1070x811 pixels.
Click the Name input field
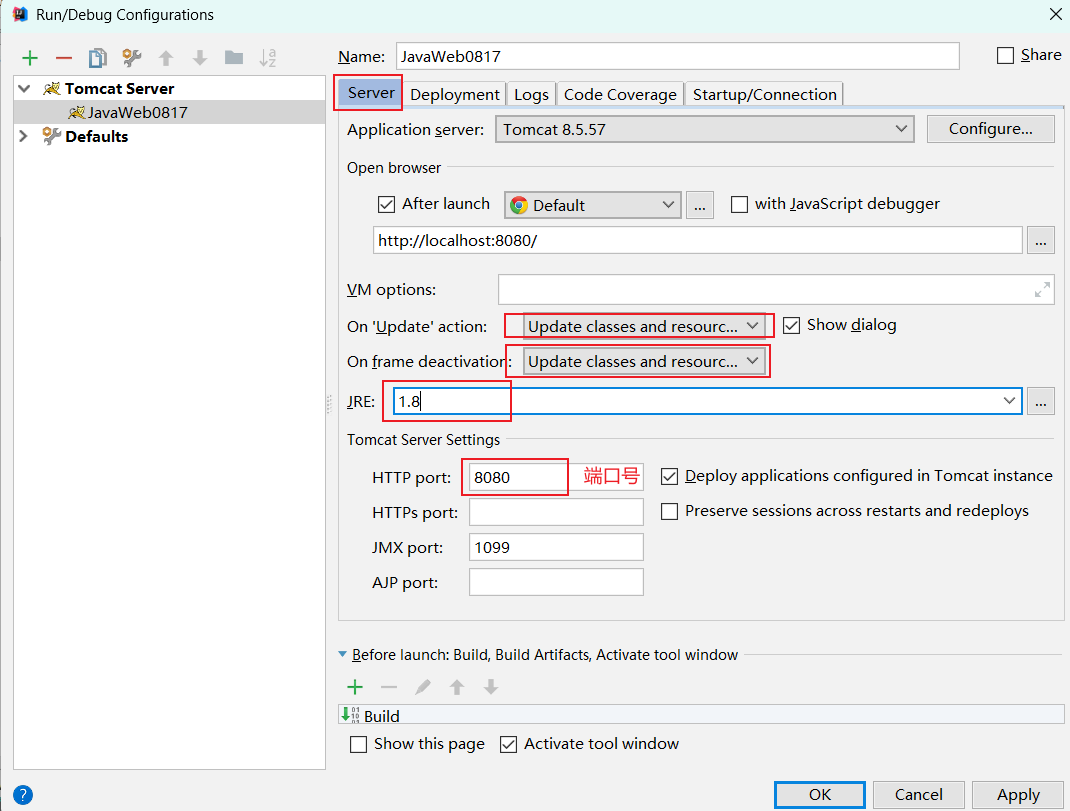pyautogui.click(x=678, y=56)
